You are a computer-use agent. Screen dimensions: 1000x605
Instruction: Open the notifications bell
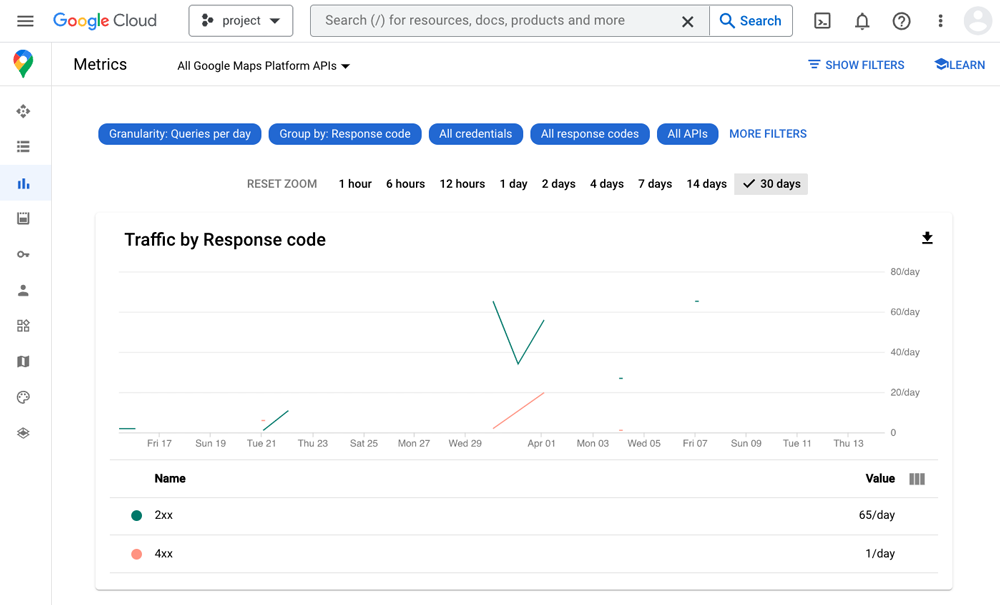click(x=861, y=20)
